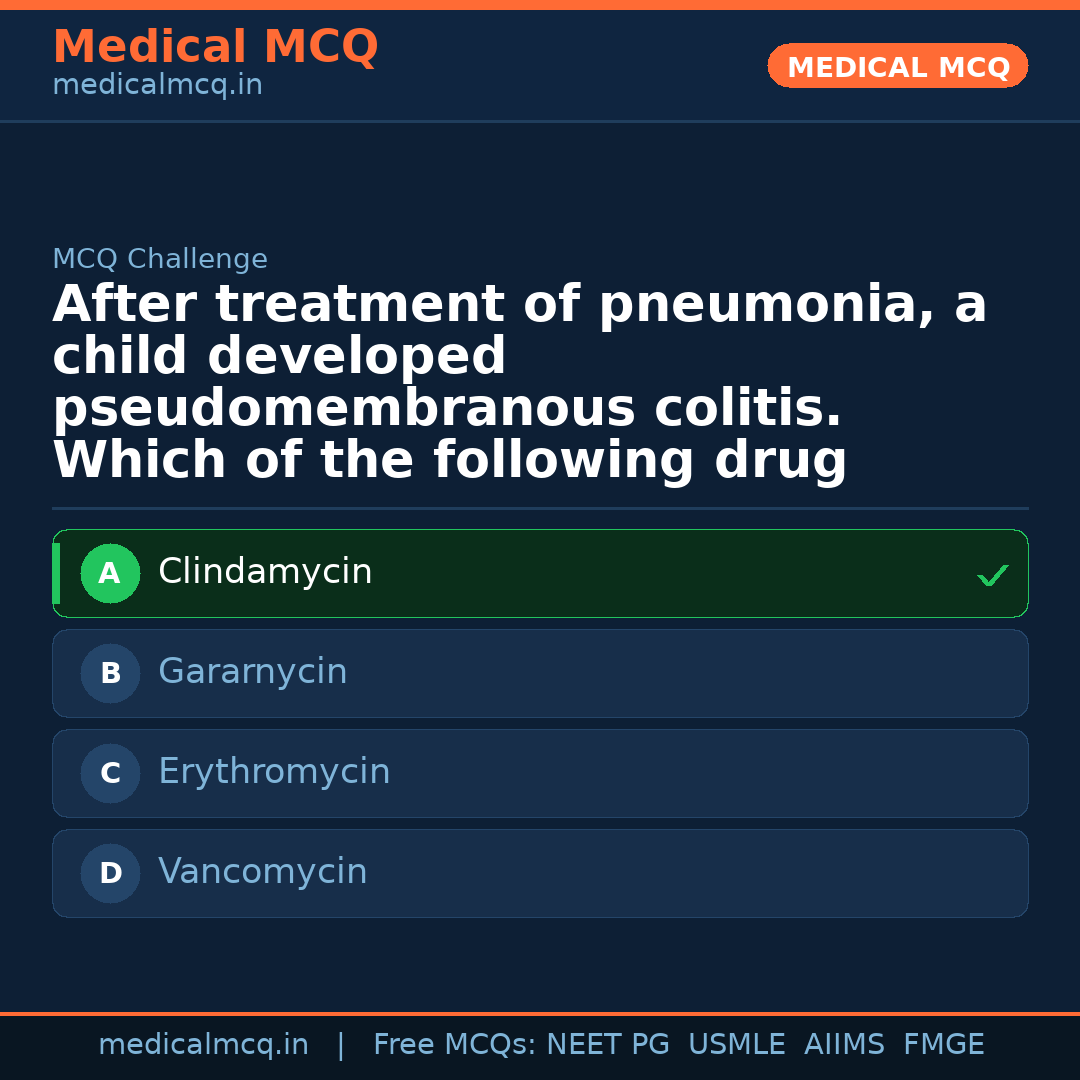This screenshot has height=1080, width=1080.
Task: Select the Clindamycin answer option
Action: 540,574
